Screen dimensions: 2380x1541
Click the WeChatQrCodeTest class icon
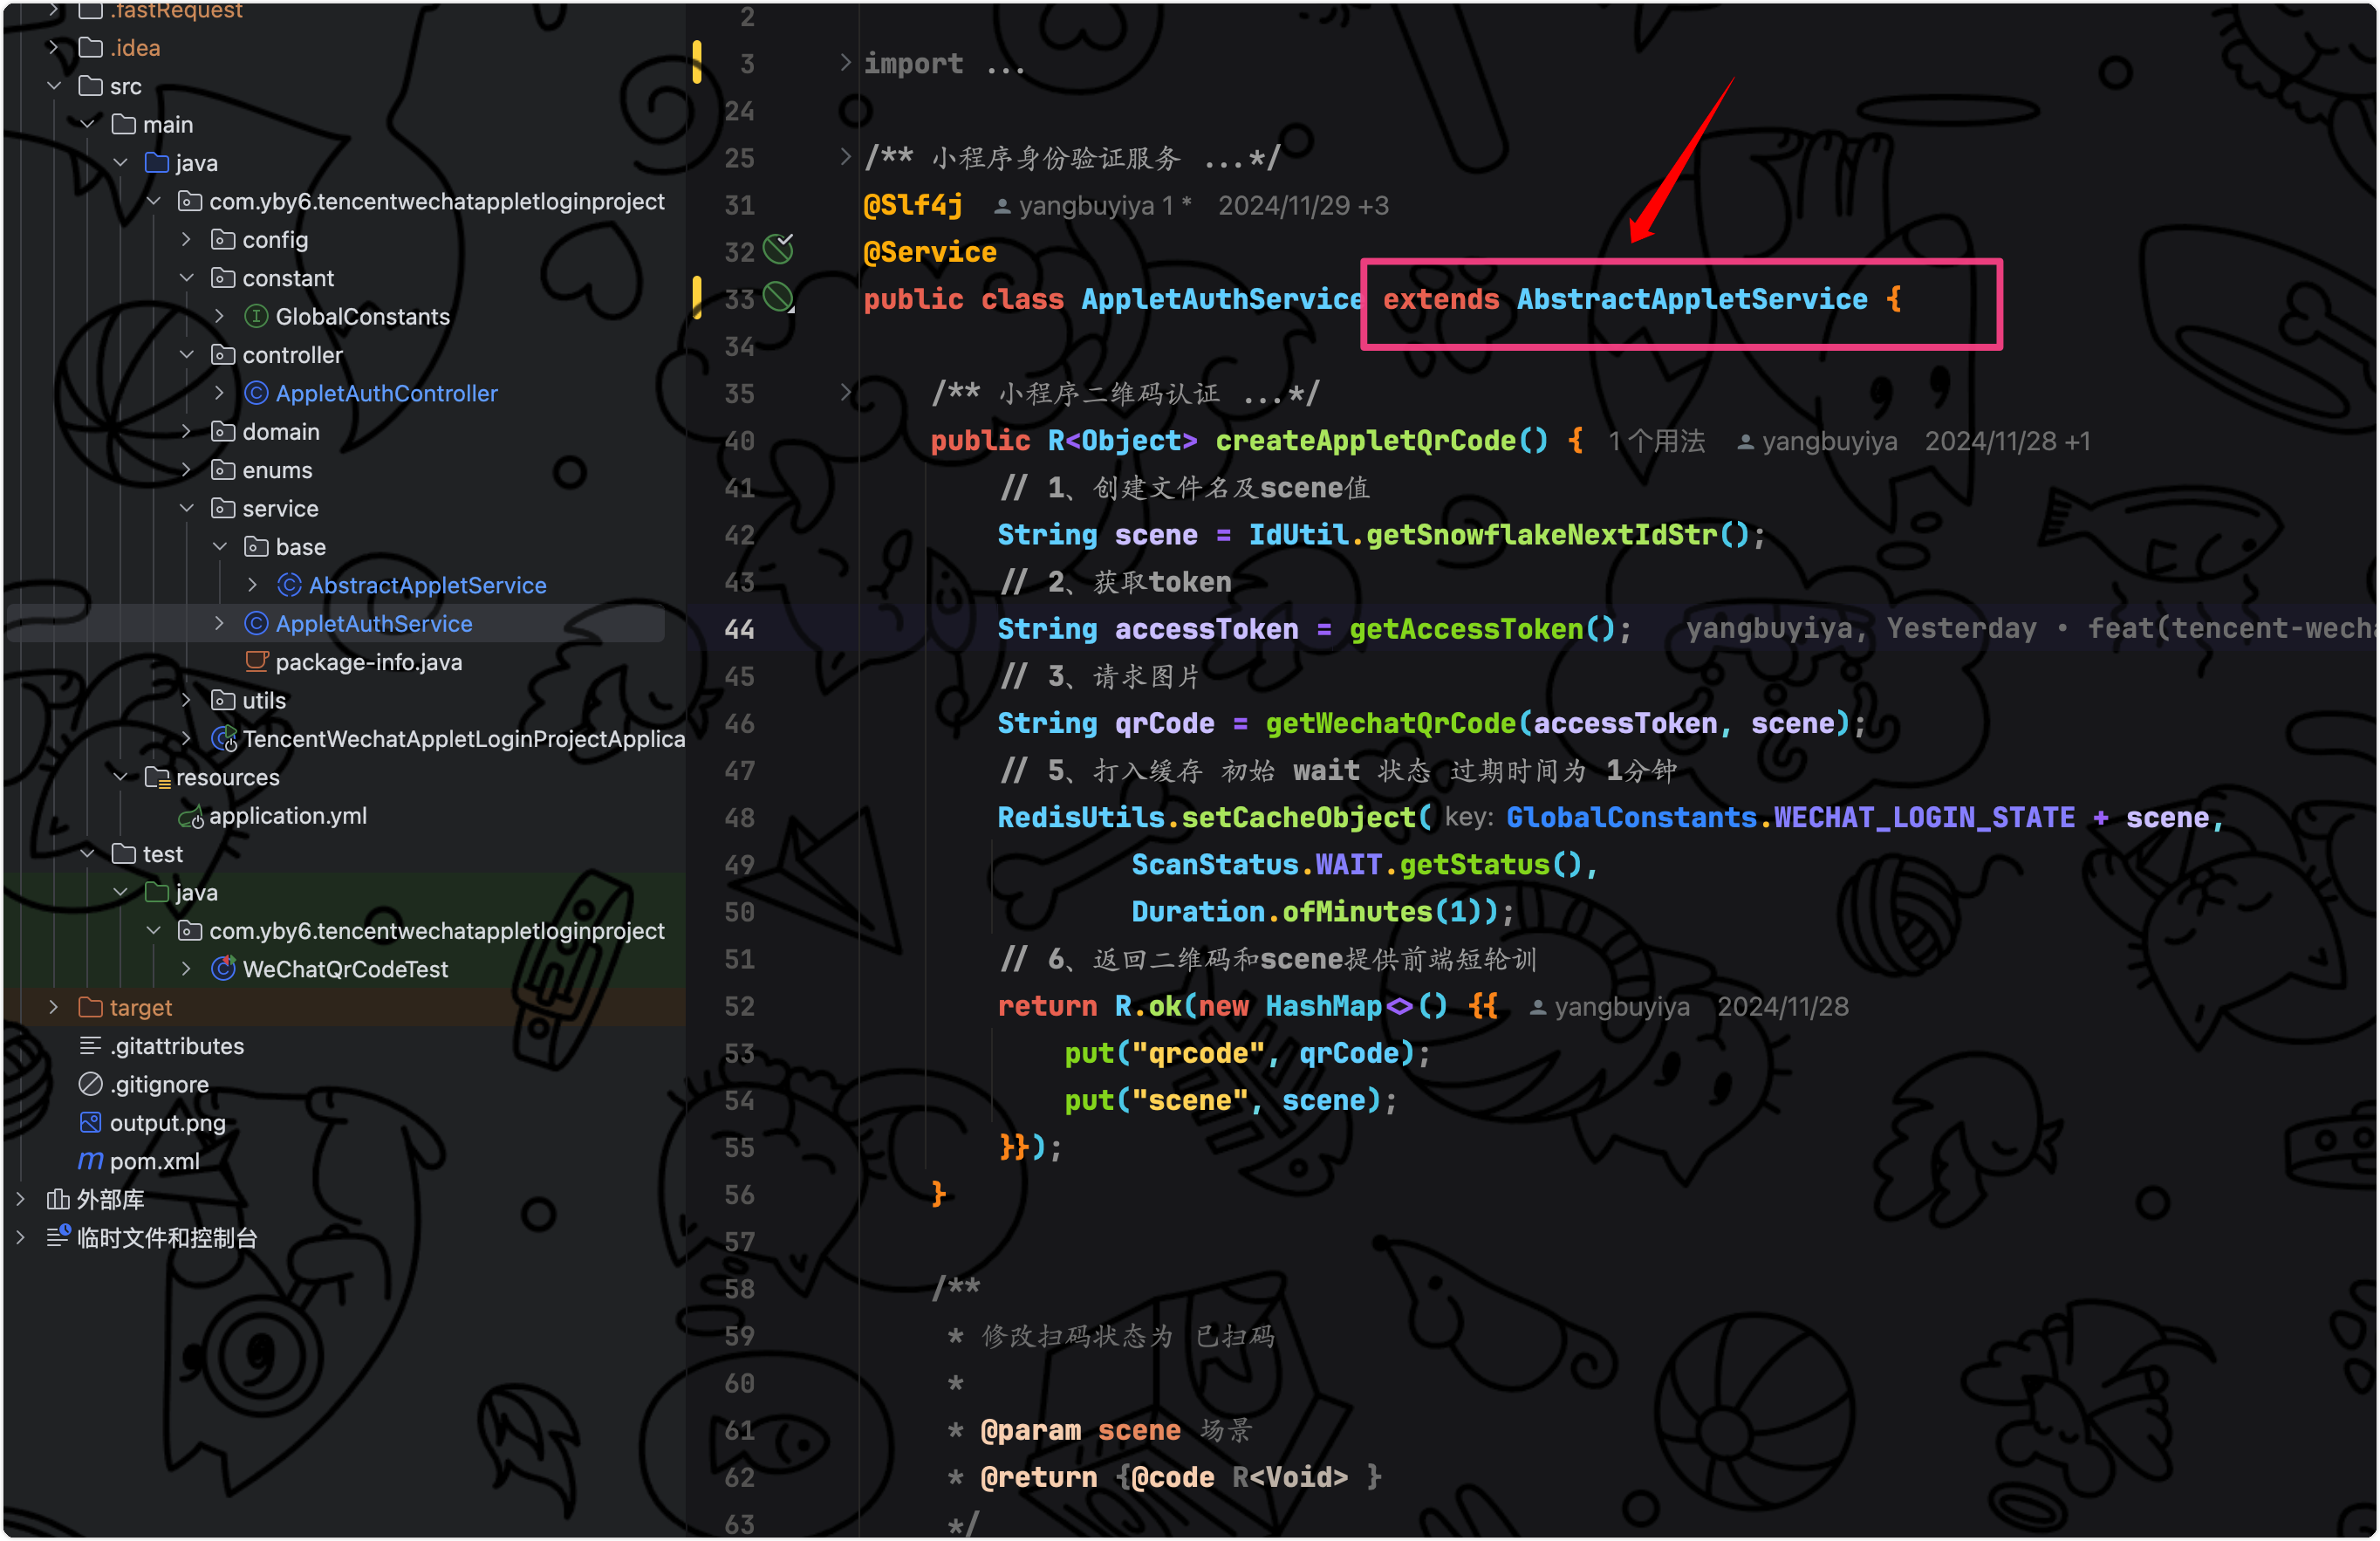224,968
